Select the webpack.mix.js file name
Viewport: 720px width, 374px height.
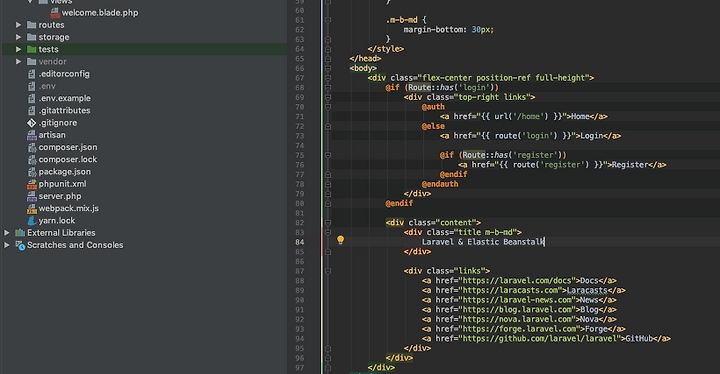coord(68,209)
